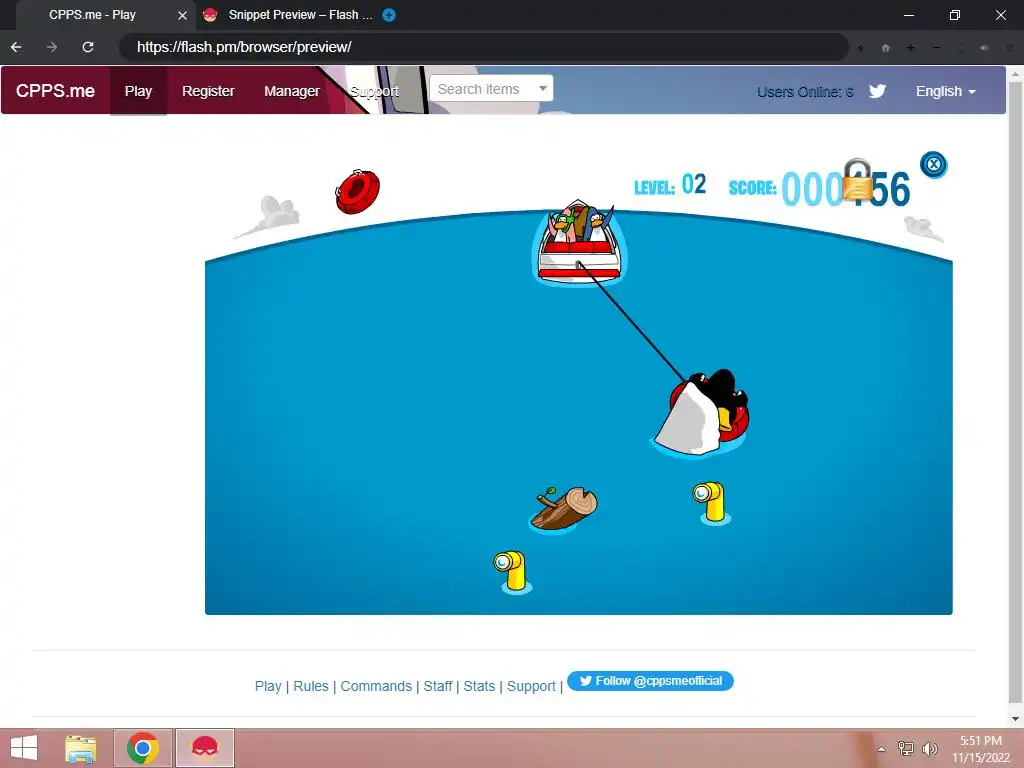Click the plus zoom icon in toolbar
The image size is (1024, 768).
click(910, 48)
